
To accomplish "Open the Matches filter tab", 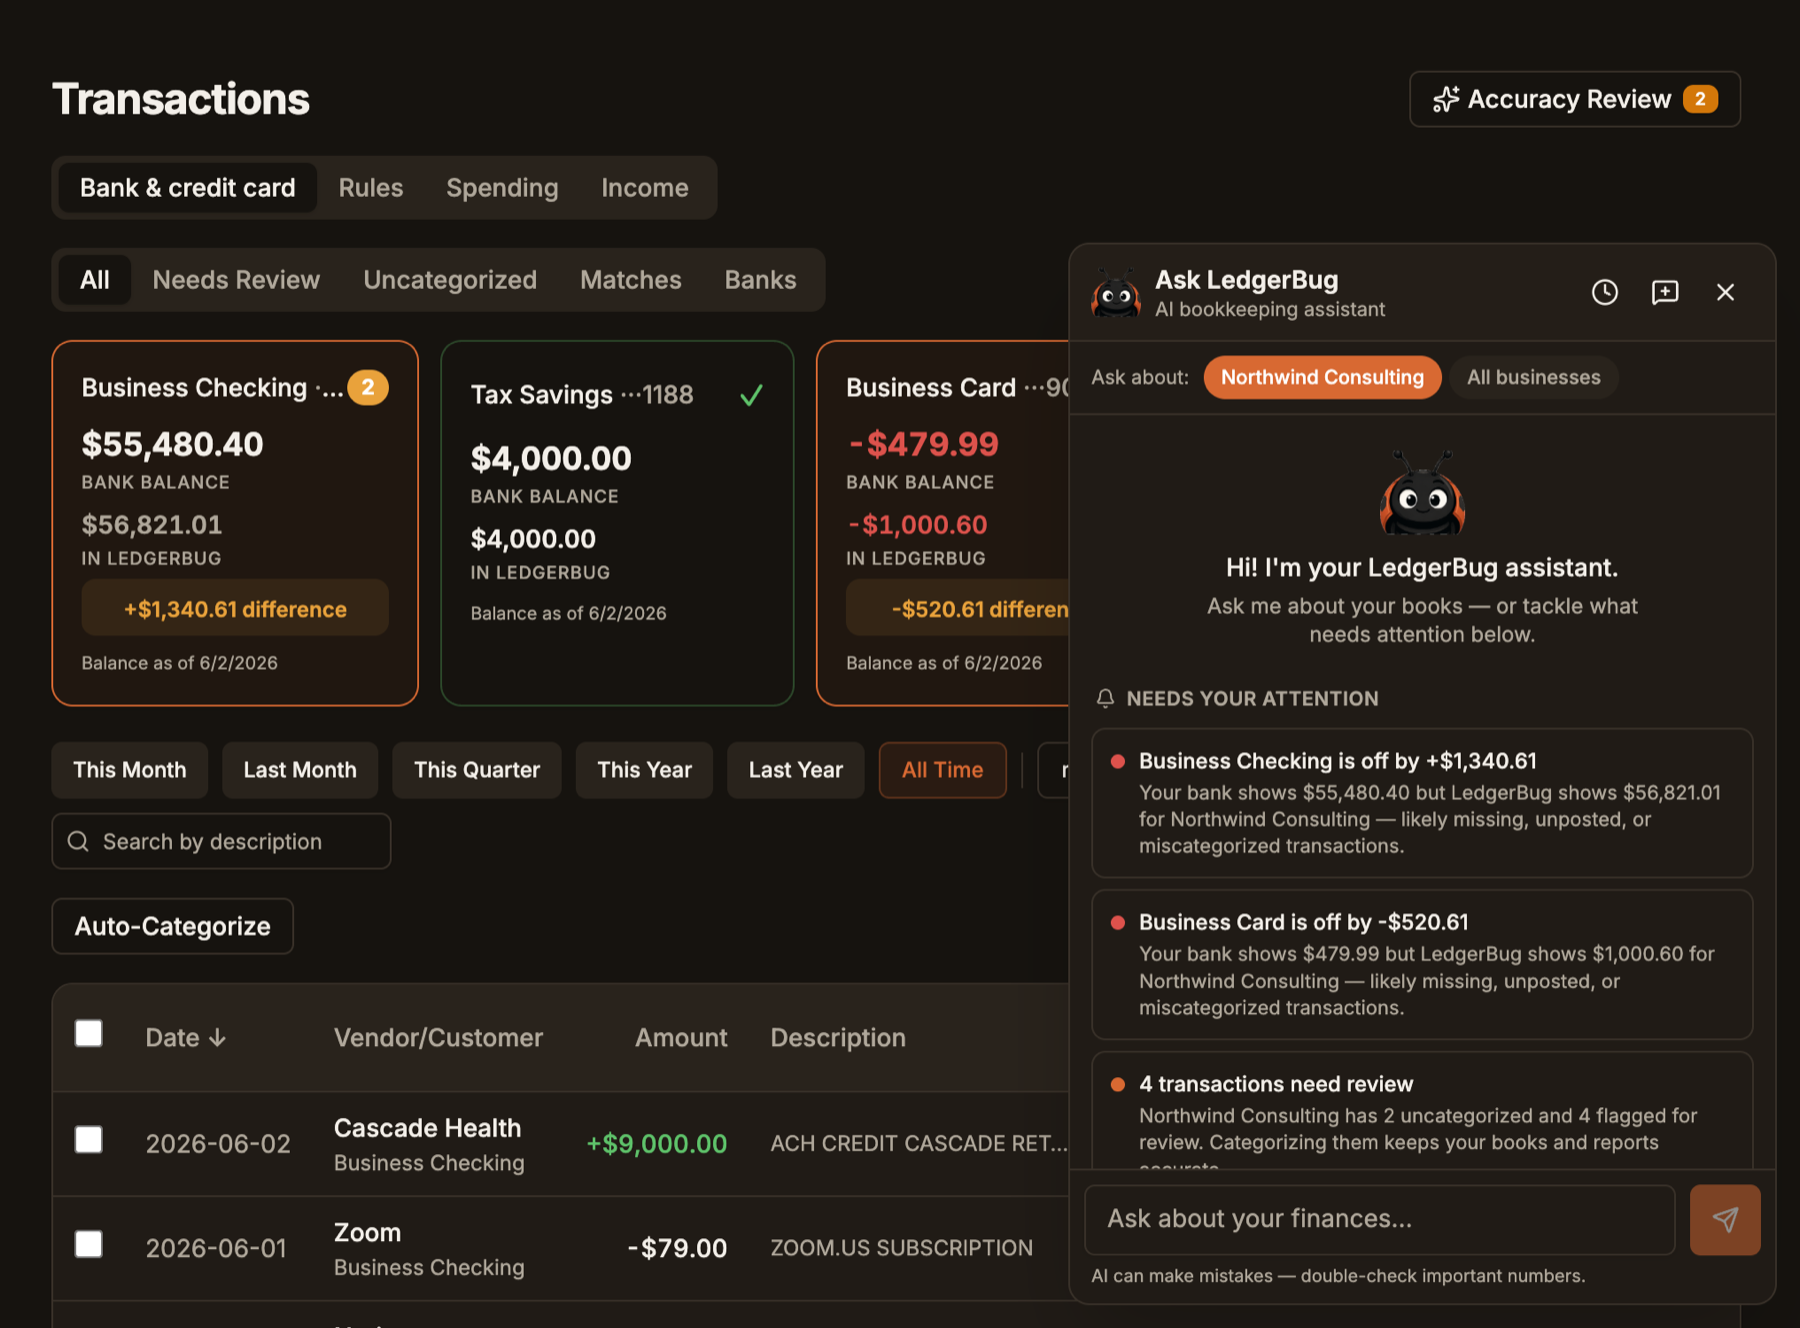I will tap(631, 280).
